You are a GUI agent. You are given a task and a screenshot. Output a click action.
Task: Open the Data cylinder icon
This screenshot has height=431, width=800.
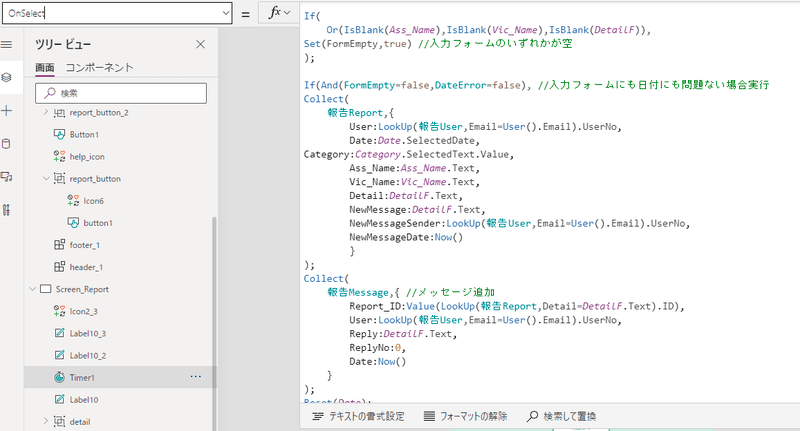click(x=7, y=144)
